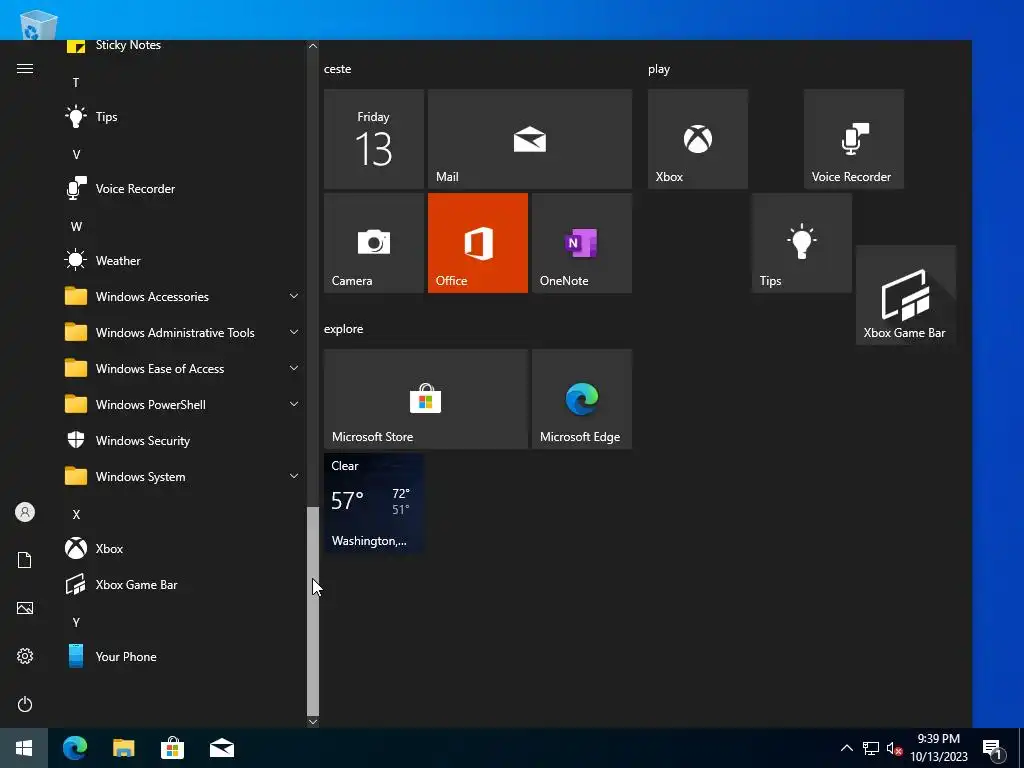Click the Power button icon
The width and height of the screenshot is (1024, 768).
[x=25, y=704]
